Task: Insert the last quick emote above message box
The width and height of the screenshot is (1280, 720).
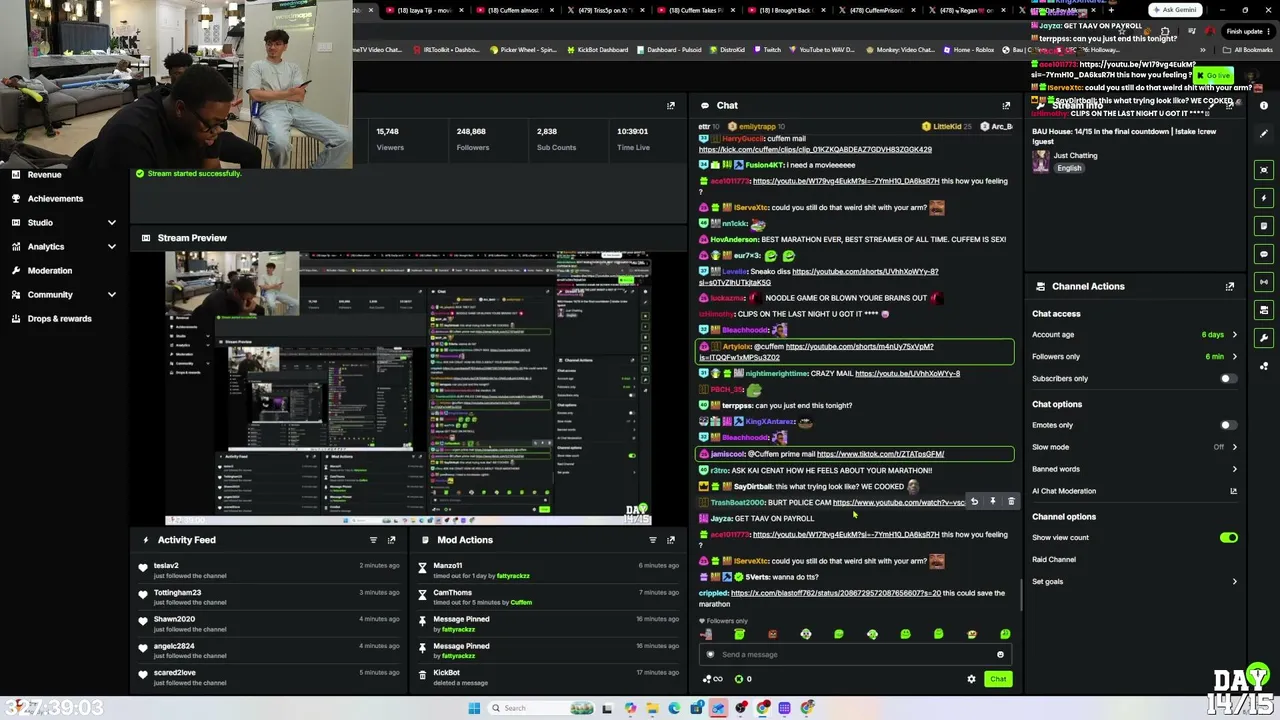Action: [x=1005, y=634]
